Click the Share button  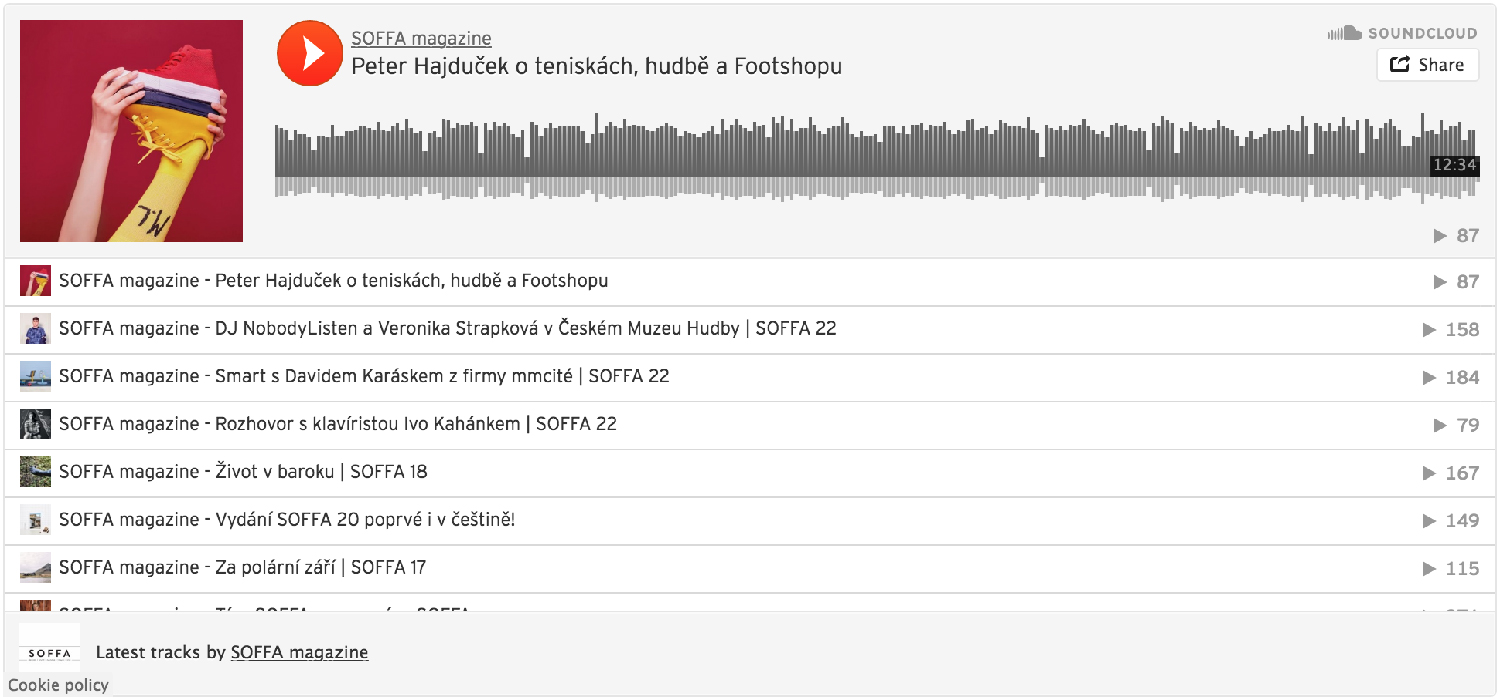click(x=1428, y=65)
